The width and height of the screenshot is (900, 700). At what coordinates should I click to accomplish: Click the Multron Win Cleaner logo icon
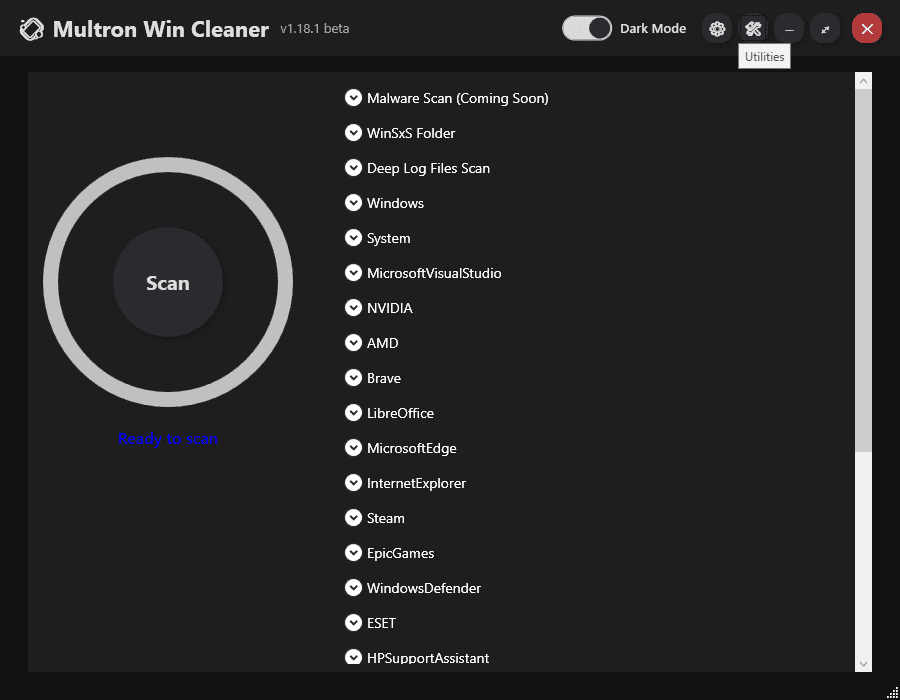pyautogui.click(x=32, y=29)
